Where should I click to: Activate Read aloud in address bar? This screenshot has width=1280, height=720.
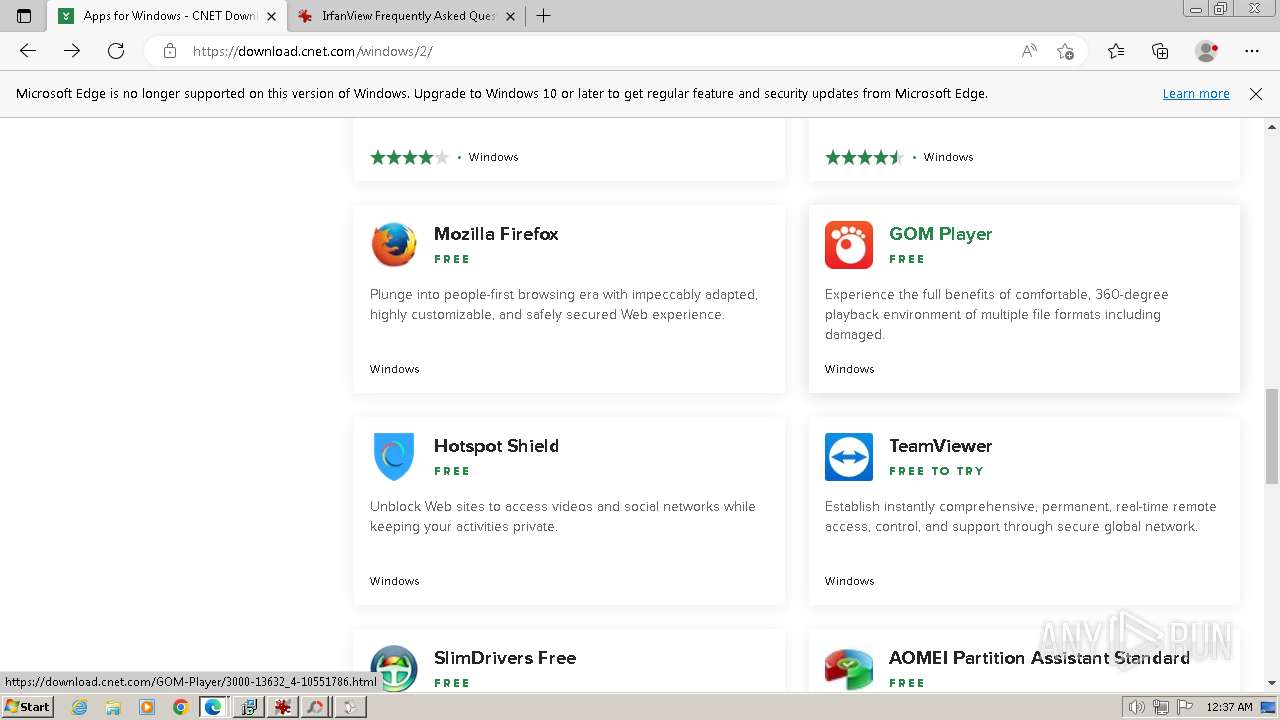click(1029, 51)
